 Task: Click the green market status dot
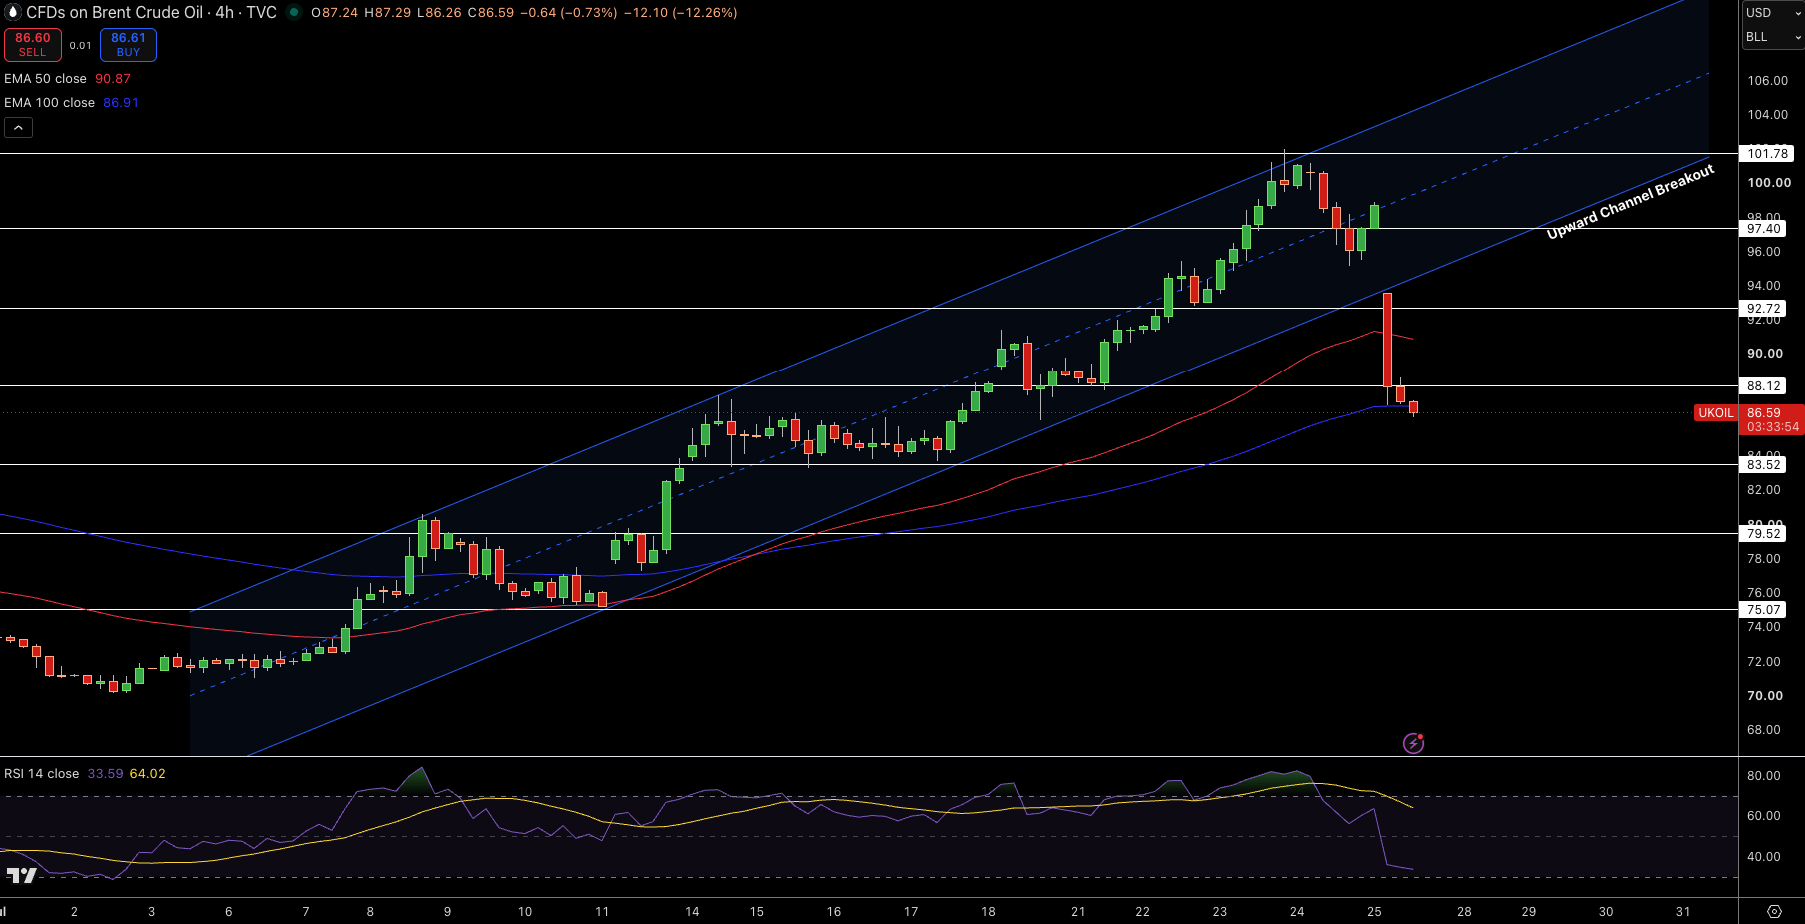click(x=294, y=13)
